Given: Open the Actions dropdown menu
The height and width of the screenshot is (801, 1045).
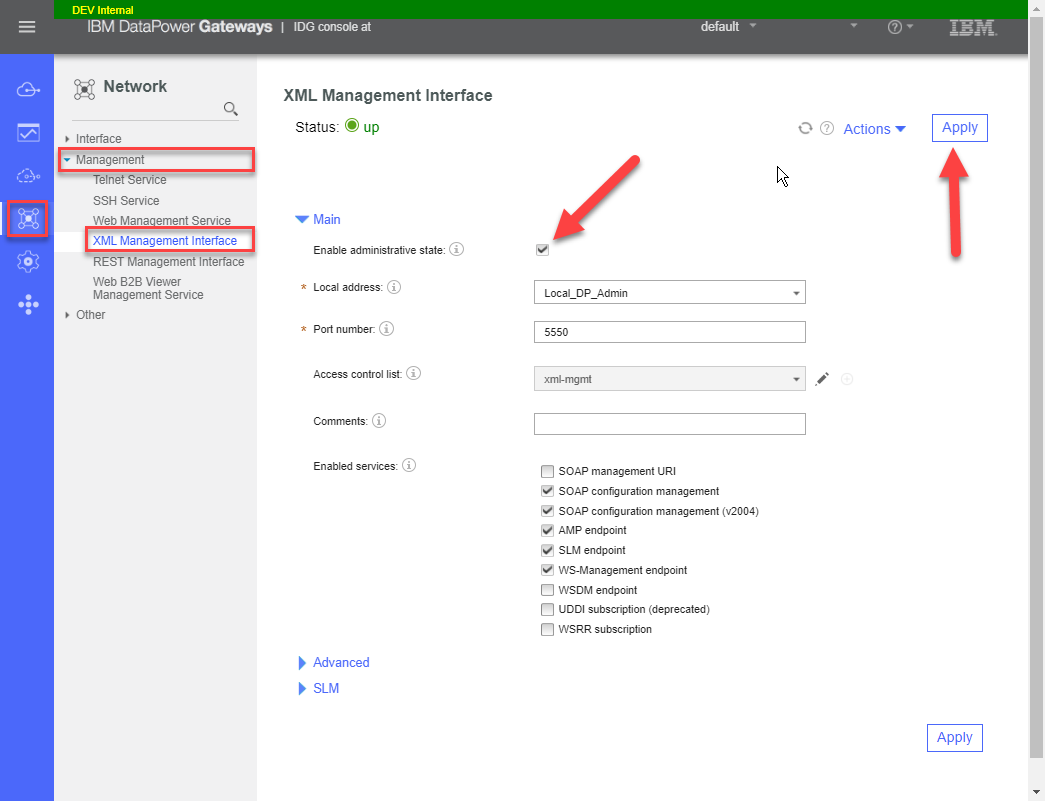Looking at the screenshot, I should [874, 129].
